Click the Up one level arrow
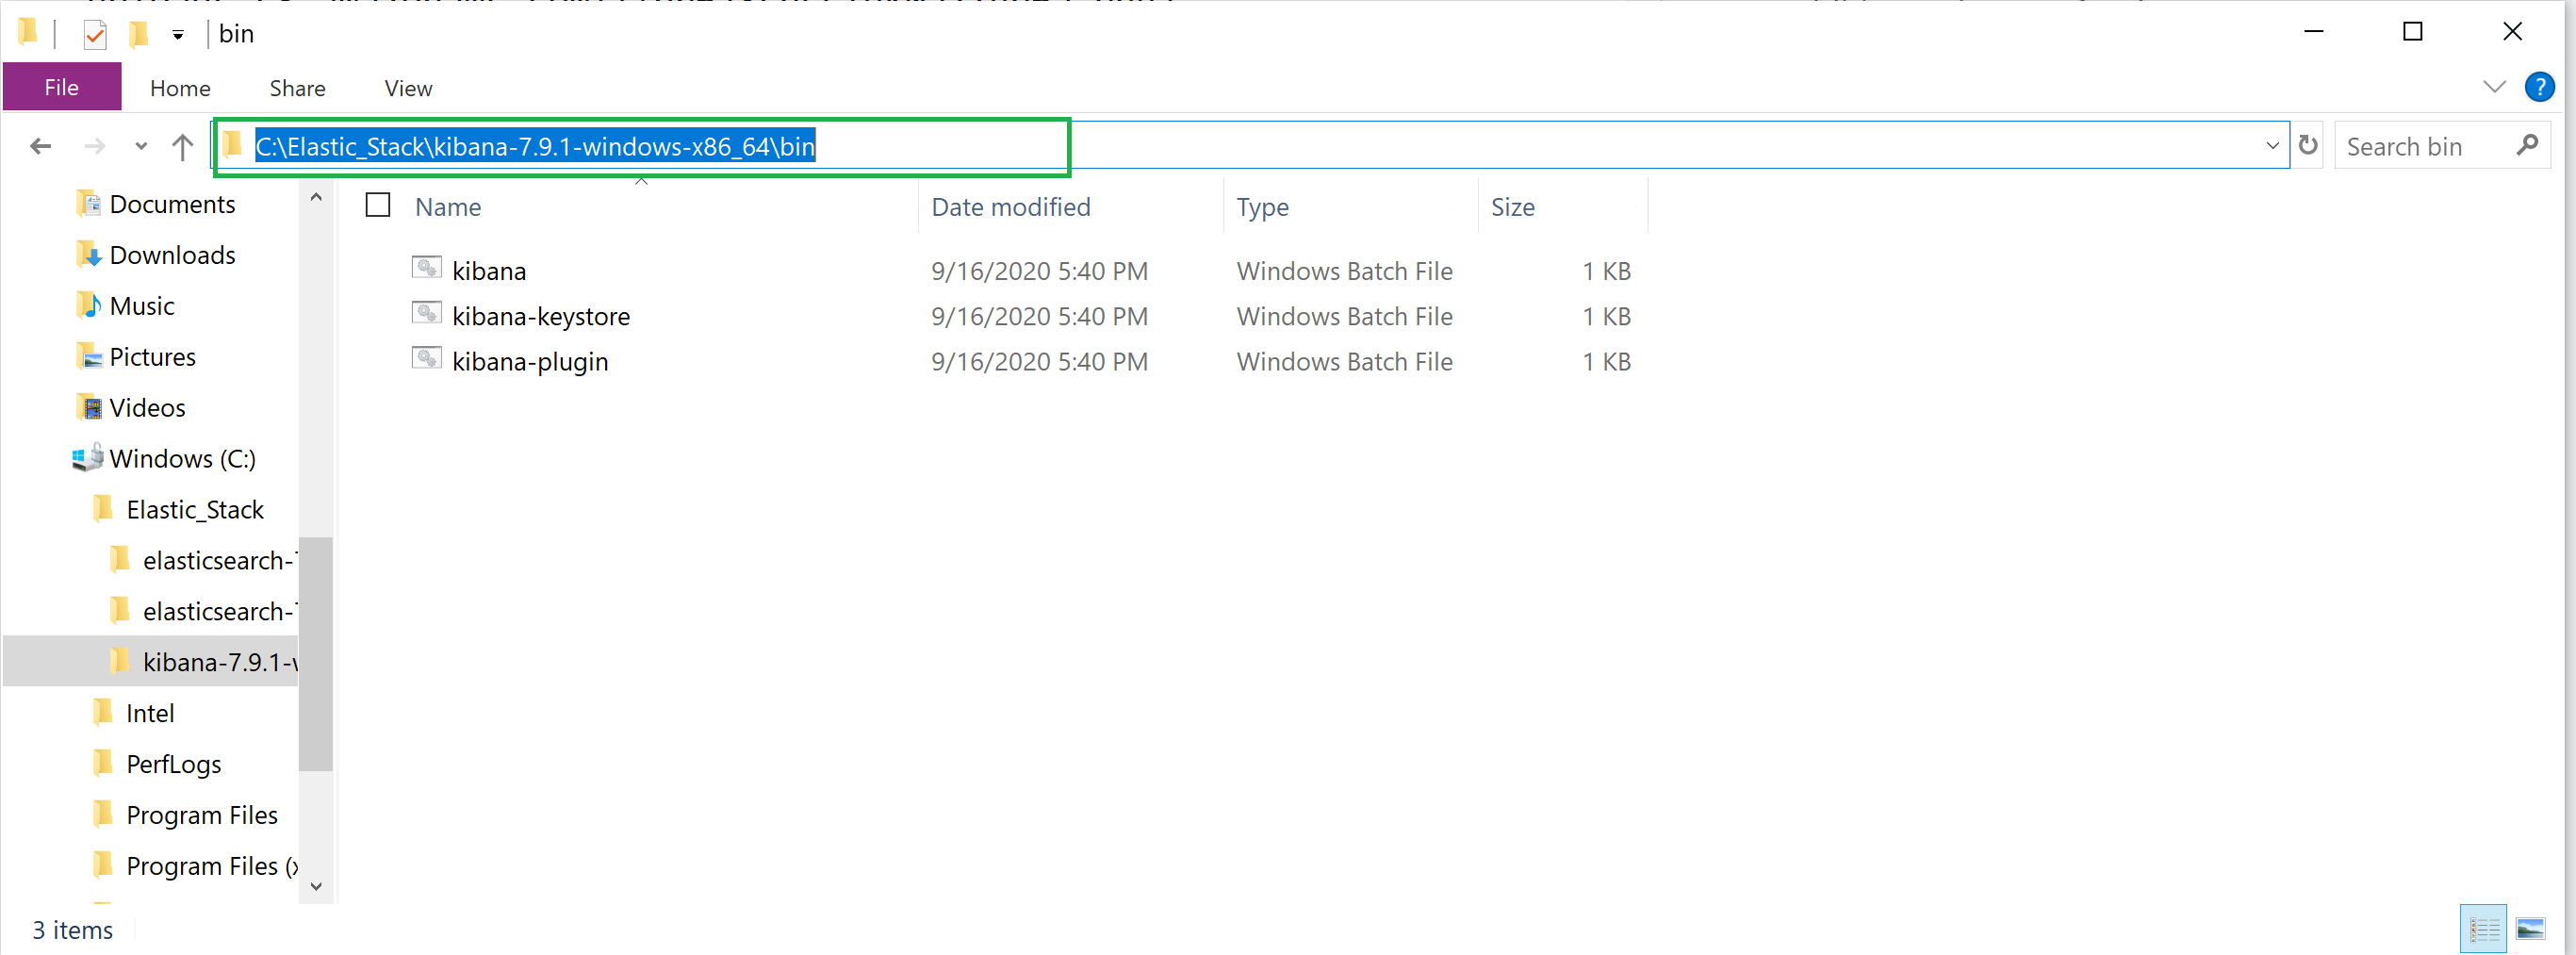The height and width of the screenshot is (955, 2576). pyautogui.click(x=182, y=147)
